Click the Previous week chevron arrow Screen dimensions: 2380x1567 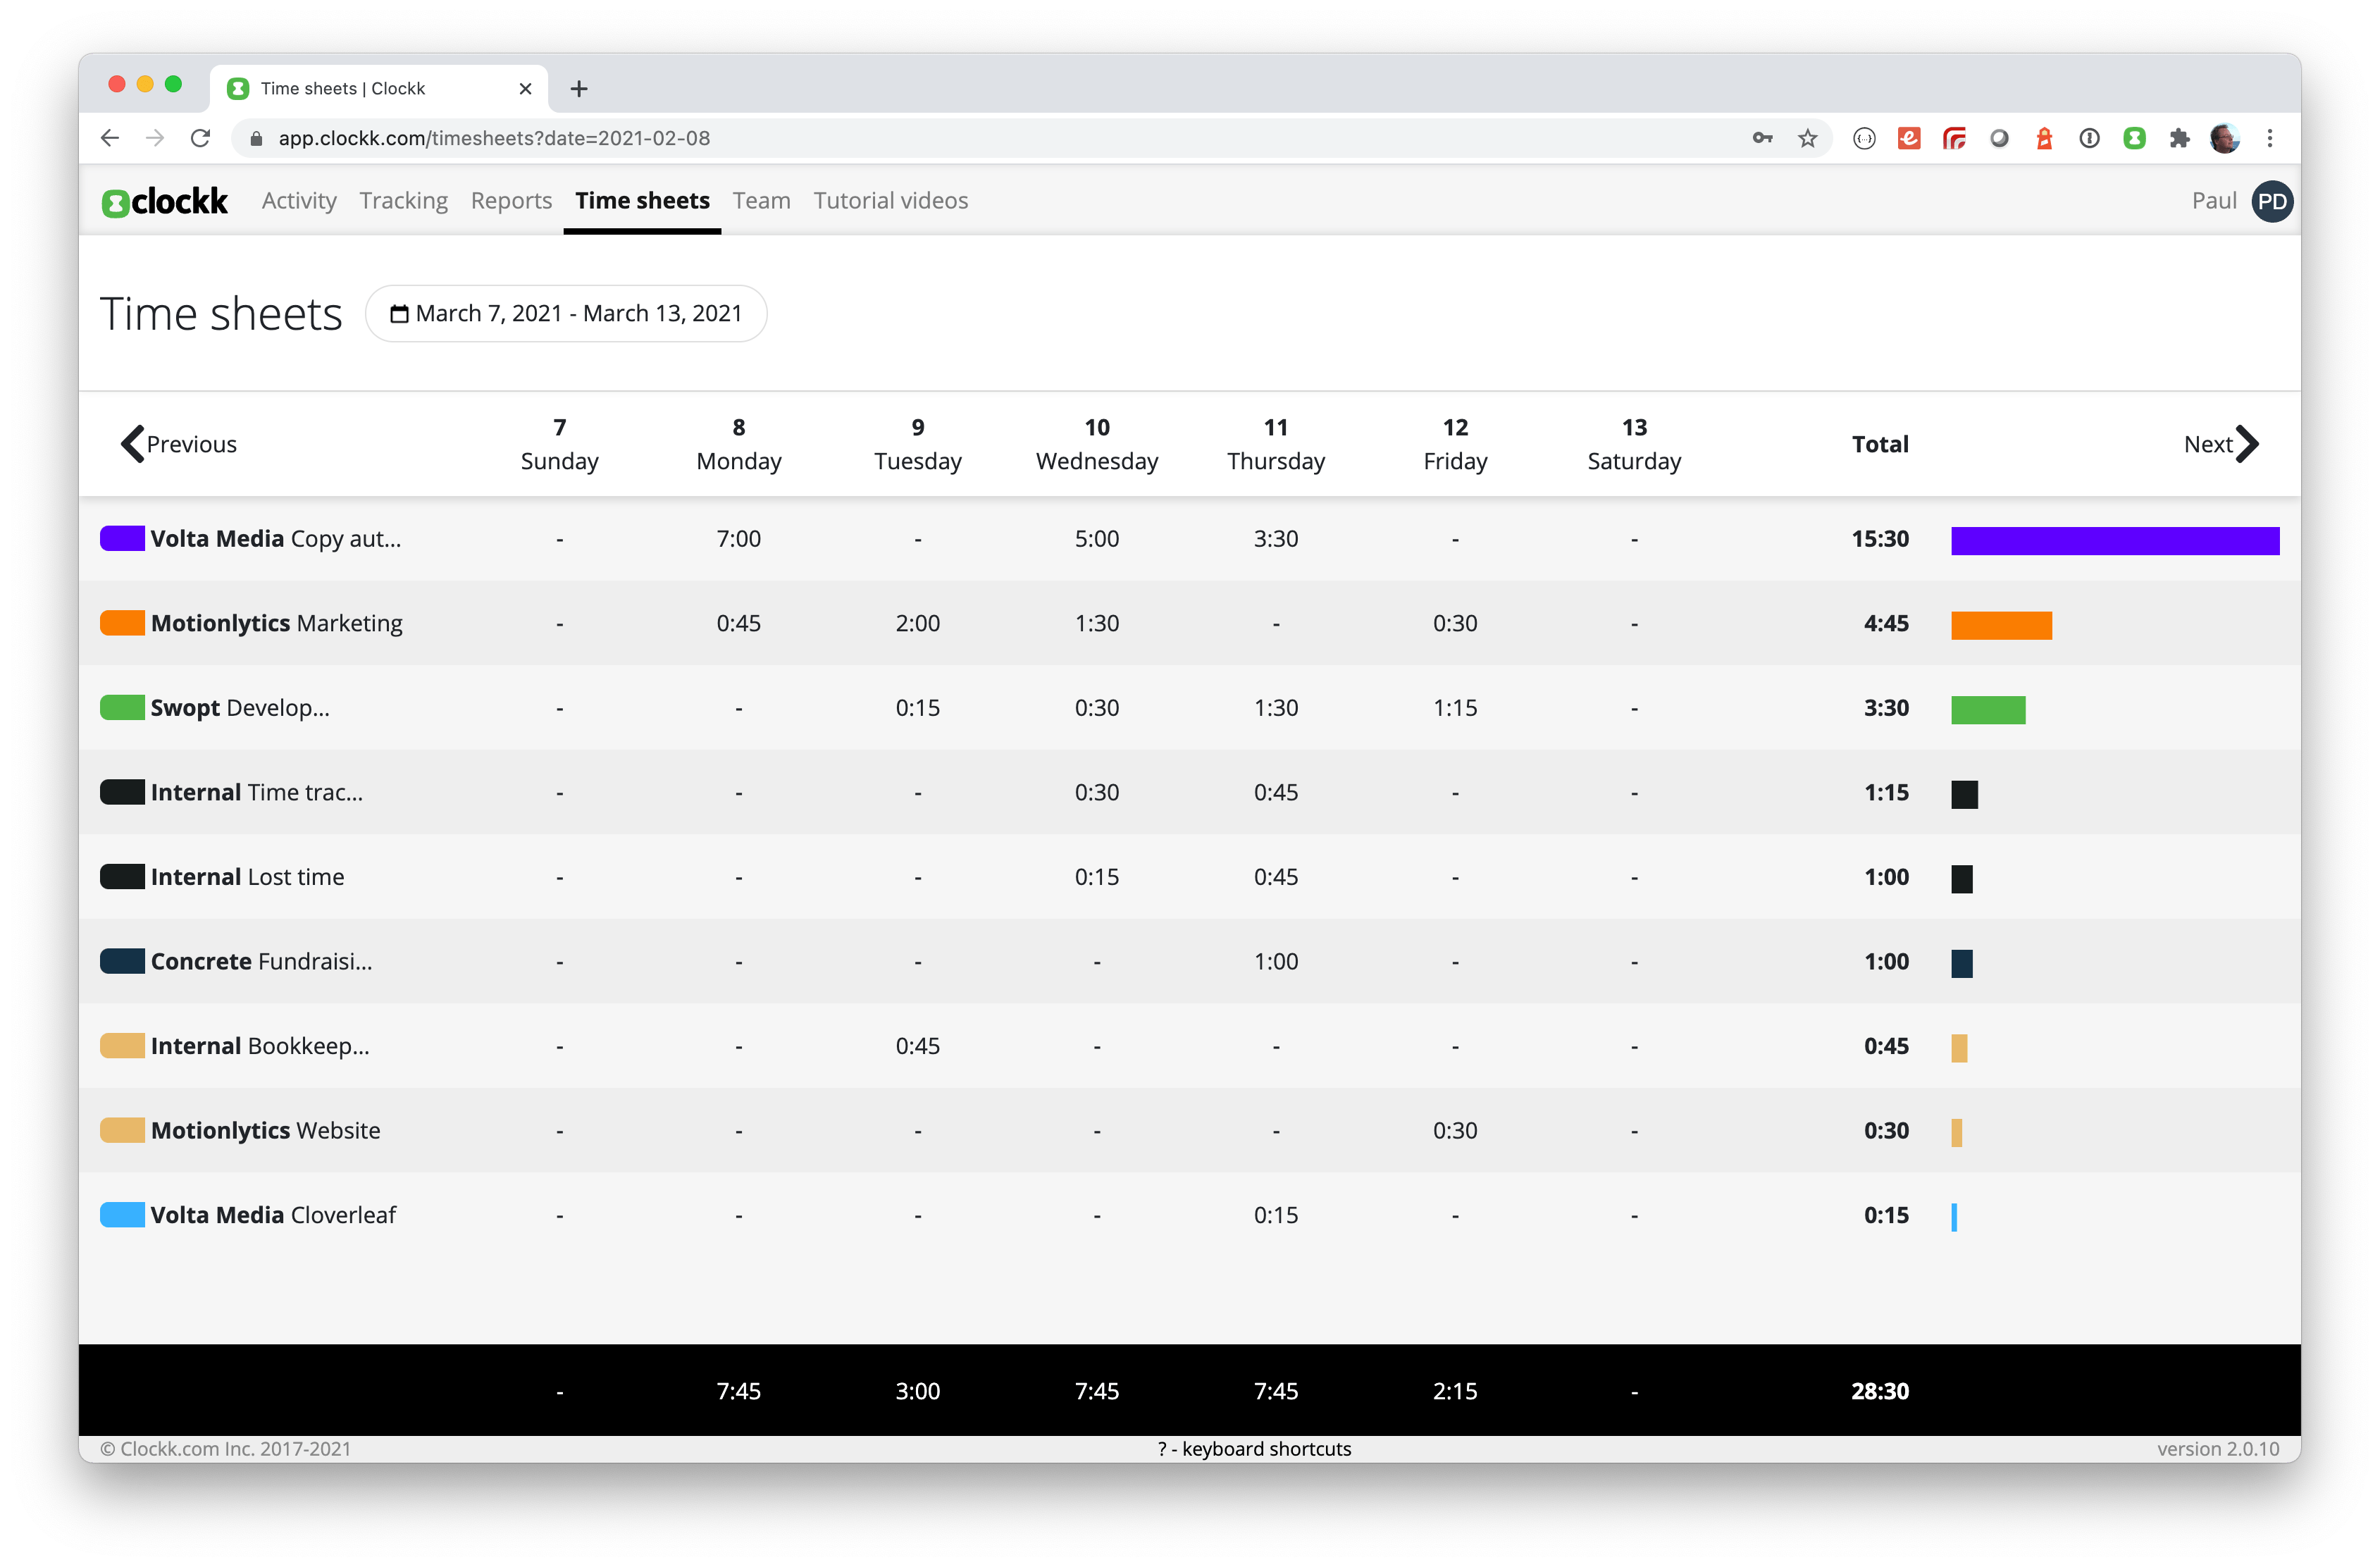[x=132, y=444]
